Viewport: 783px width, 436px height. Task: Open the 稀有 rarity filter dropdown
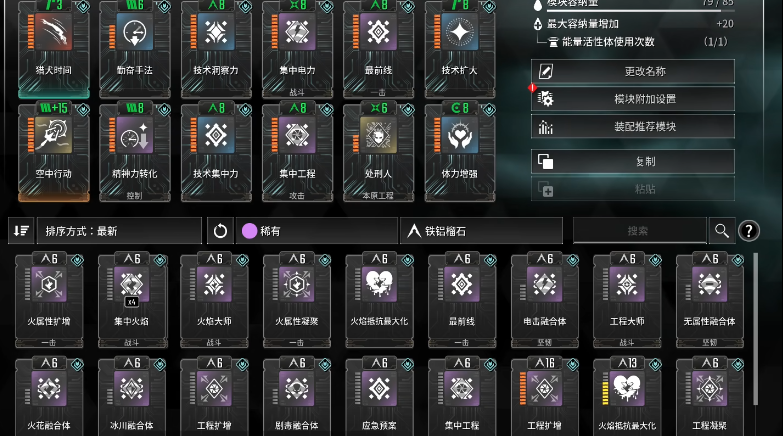317,231
